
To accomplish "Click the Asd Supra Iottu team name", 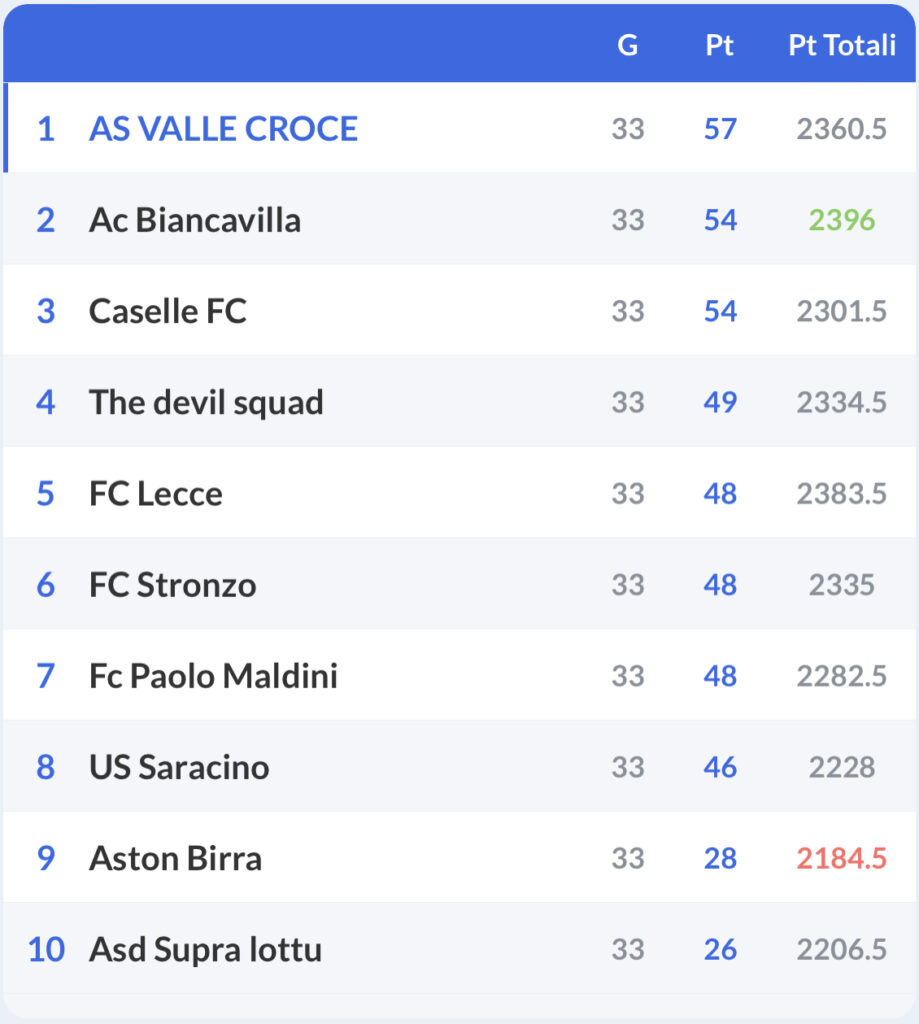I will point(205,949).
